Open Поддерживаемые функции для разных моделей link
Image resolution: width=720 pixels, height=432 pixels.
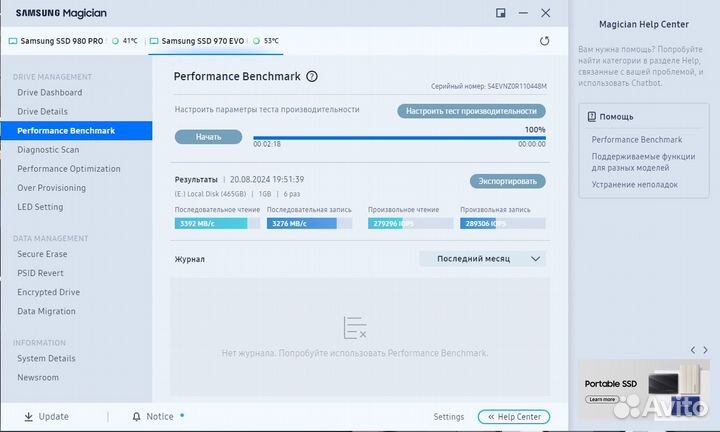(643, 162)
